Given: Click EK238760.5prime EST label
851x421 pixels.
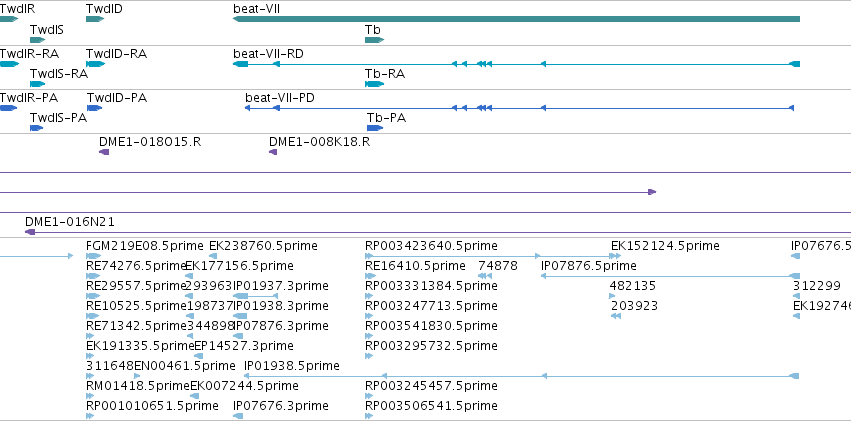Looking at the screenshot, I should [x=263, y=246].
